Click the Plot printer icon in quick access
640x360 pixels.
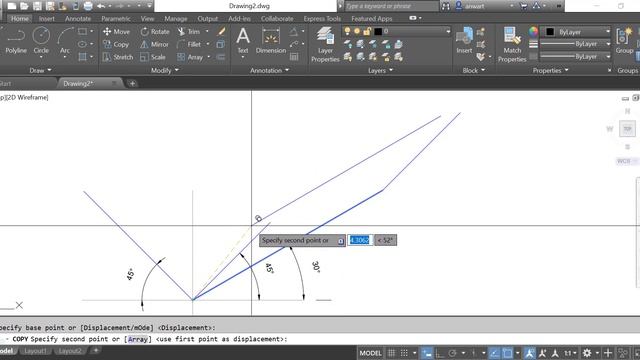88,6
